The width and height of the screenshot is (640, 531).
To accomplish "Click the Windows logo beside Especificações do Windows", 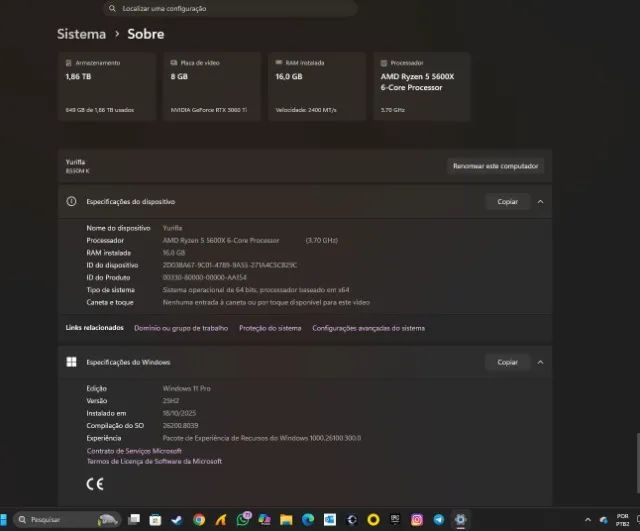I will click(71, 362).
